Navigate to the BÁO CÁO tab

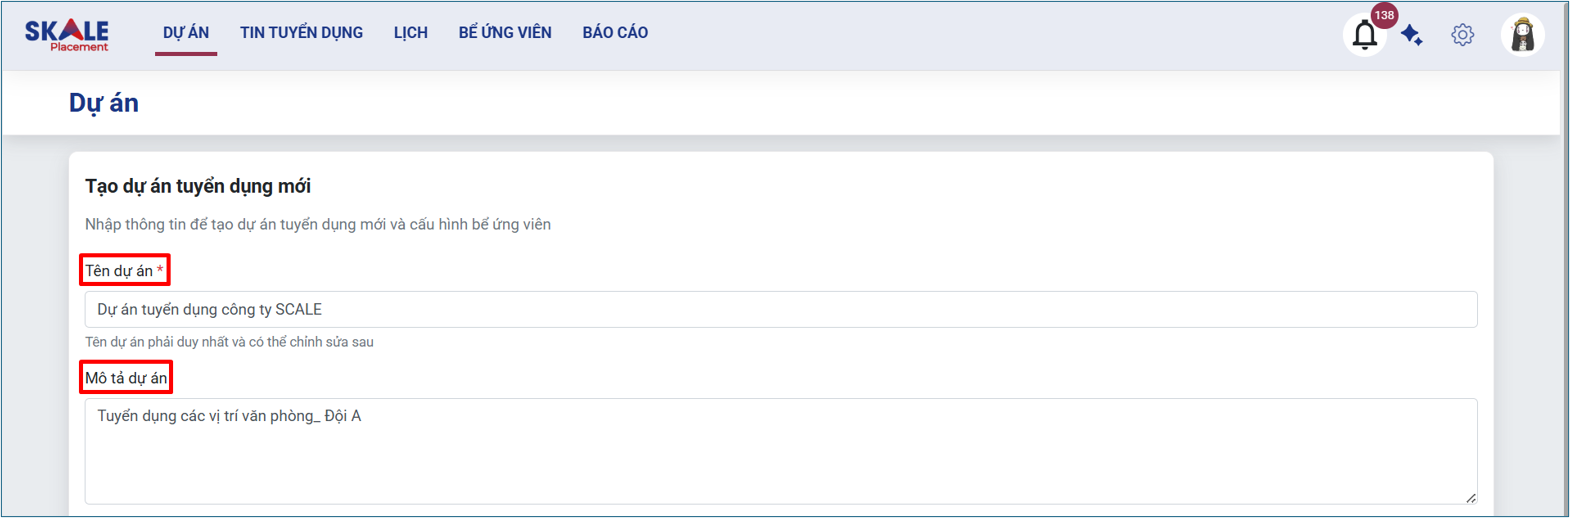click(615, 33)
